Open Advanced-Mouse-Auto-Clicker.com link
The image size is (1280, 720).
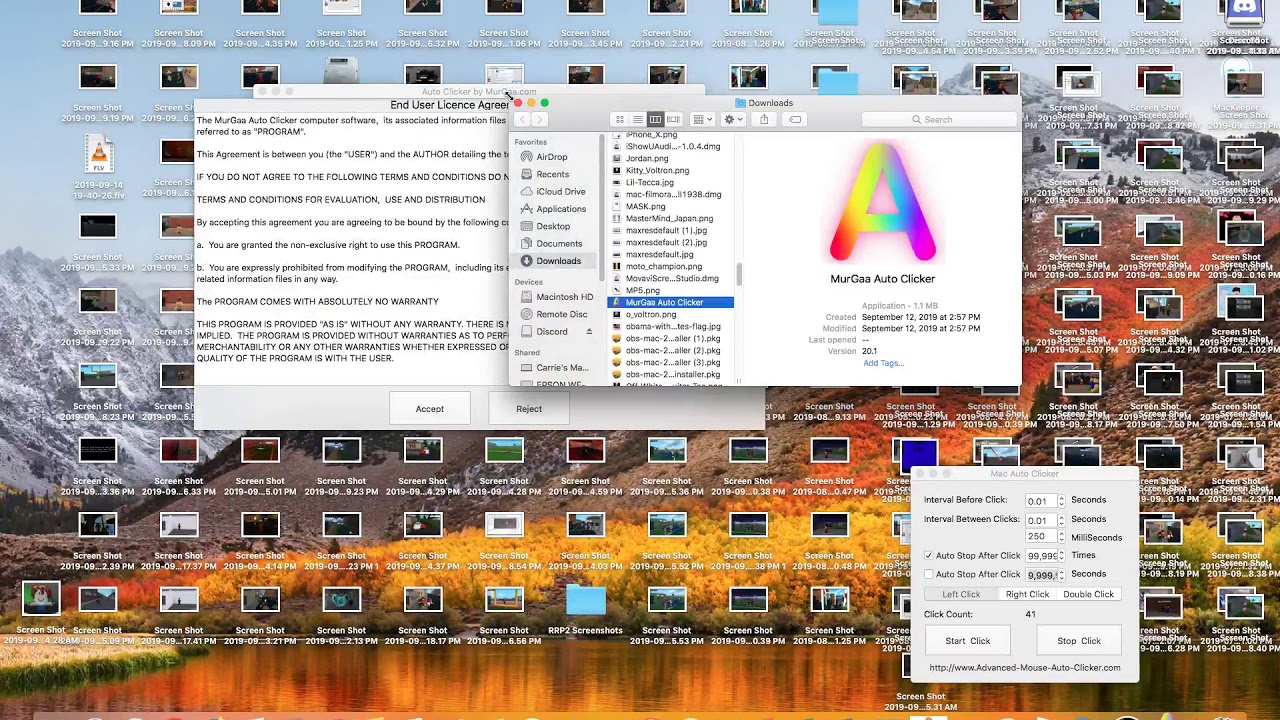(x=1024, y=668)
